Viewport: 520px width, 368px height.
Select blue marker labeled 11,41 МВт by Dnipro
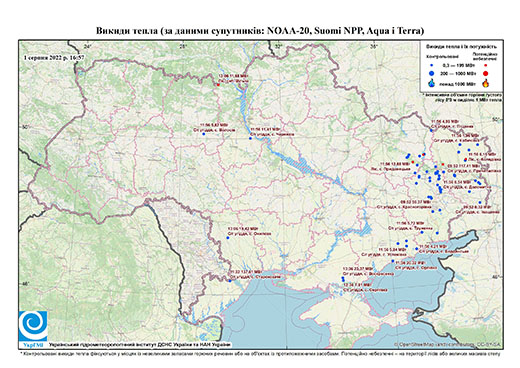click(250, 138)
